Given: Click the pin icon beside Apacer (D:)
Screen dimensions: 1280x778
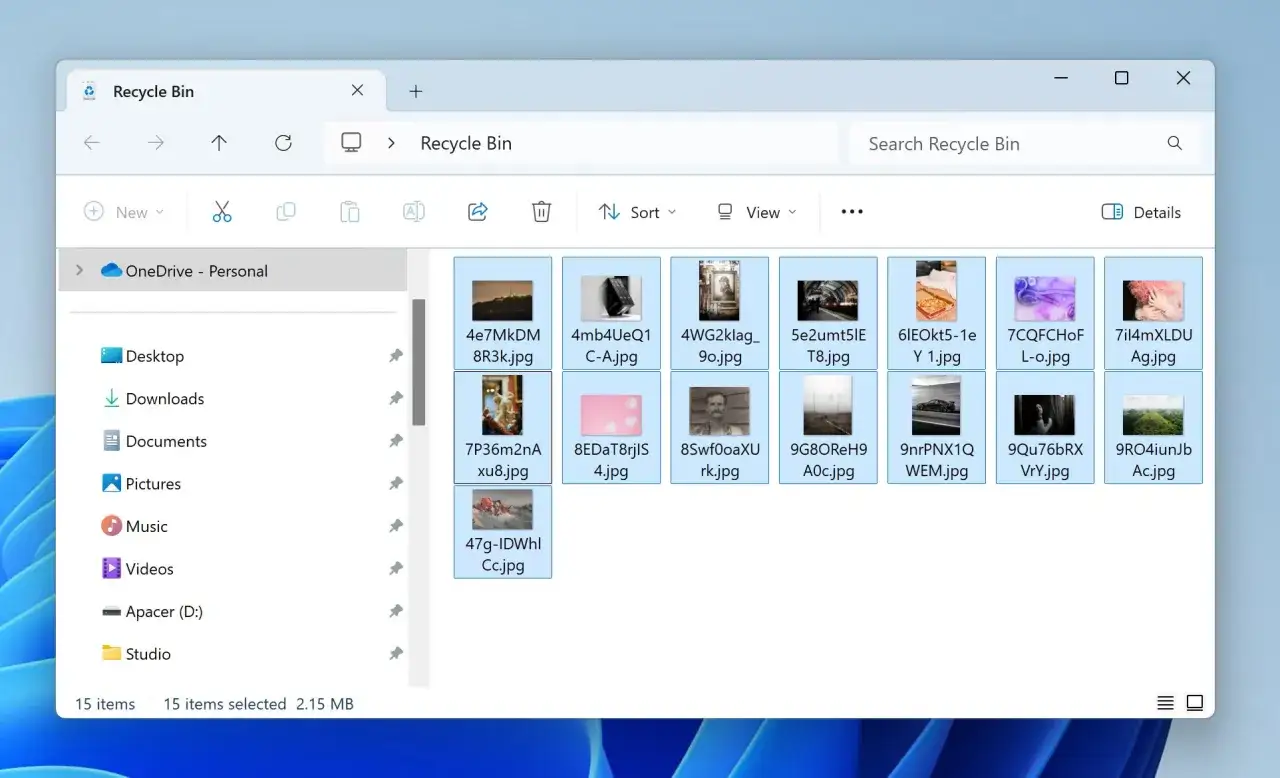Looking at the screenshot, I should click(x=396, y=611).
